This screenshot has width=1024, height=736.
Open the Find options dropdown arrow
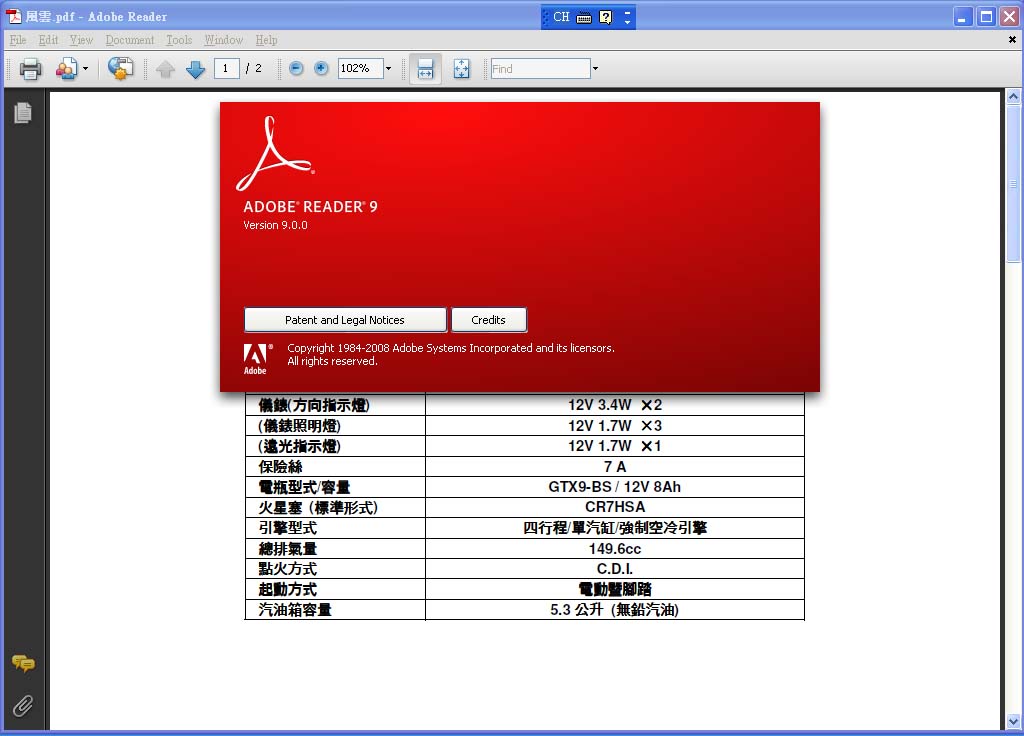pyautogui.click(x=595, y=69)
